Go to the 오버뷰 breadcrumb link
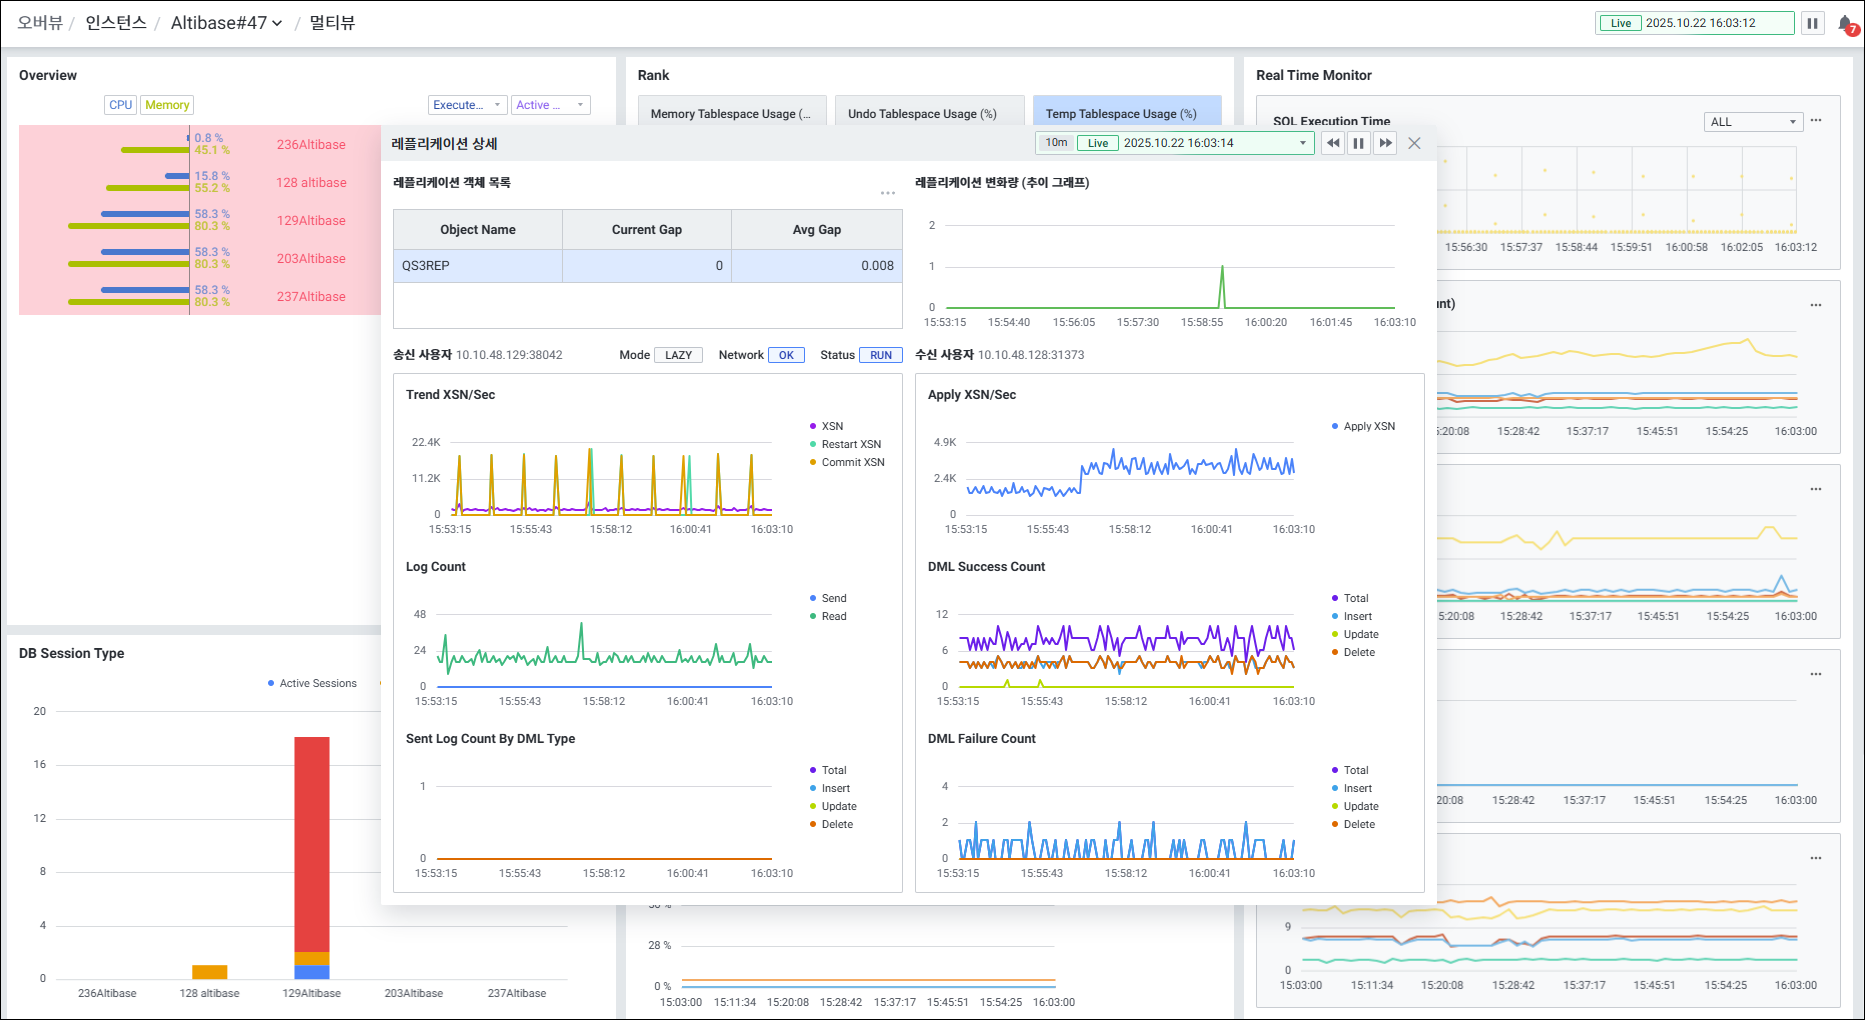Image resolution: width=1865 pixels, height=1020 pixels. coord(40,23)
